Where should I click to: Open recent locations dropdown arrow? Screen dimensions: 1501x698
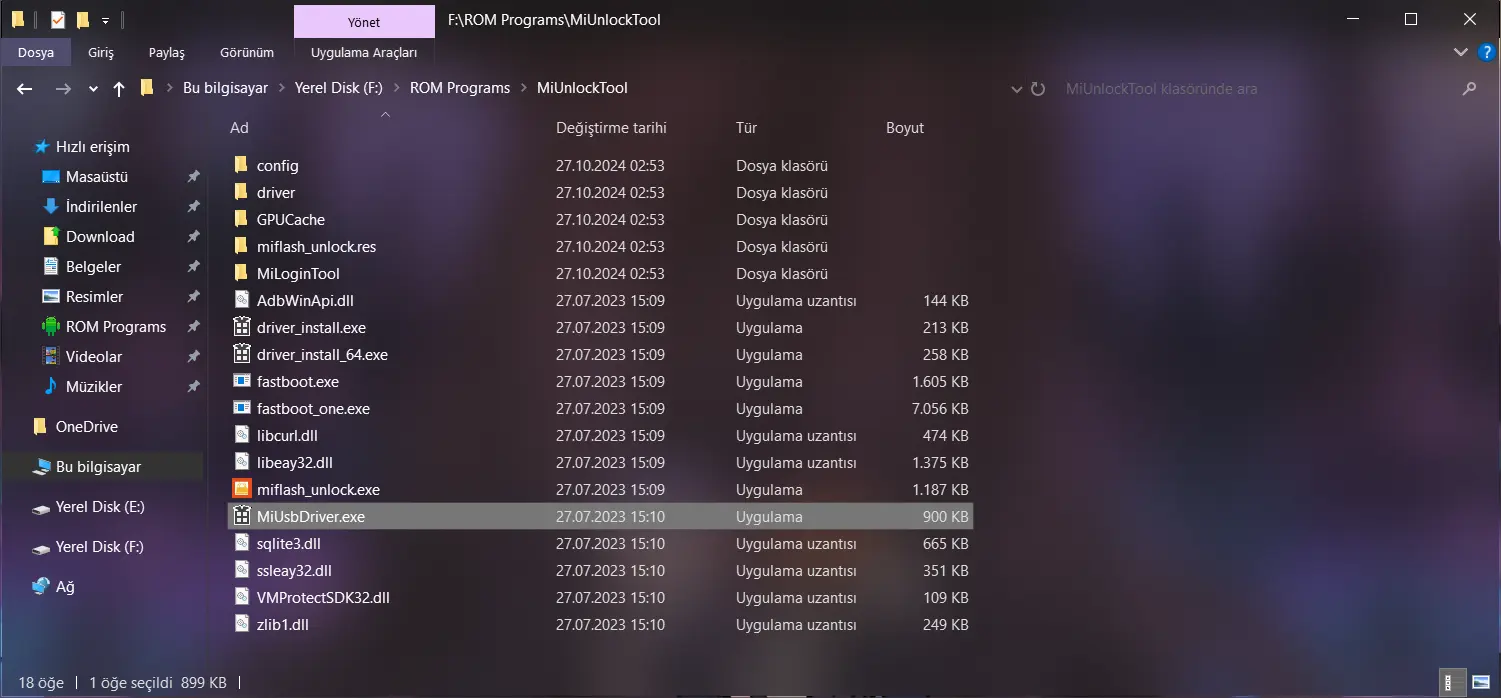click(93, 88)
